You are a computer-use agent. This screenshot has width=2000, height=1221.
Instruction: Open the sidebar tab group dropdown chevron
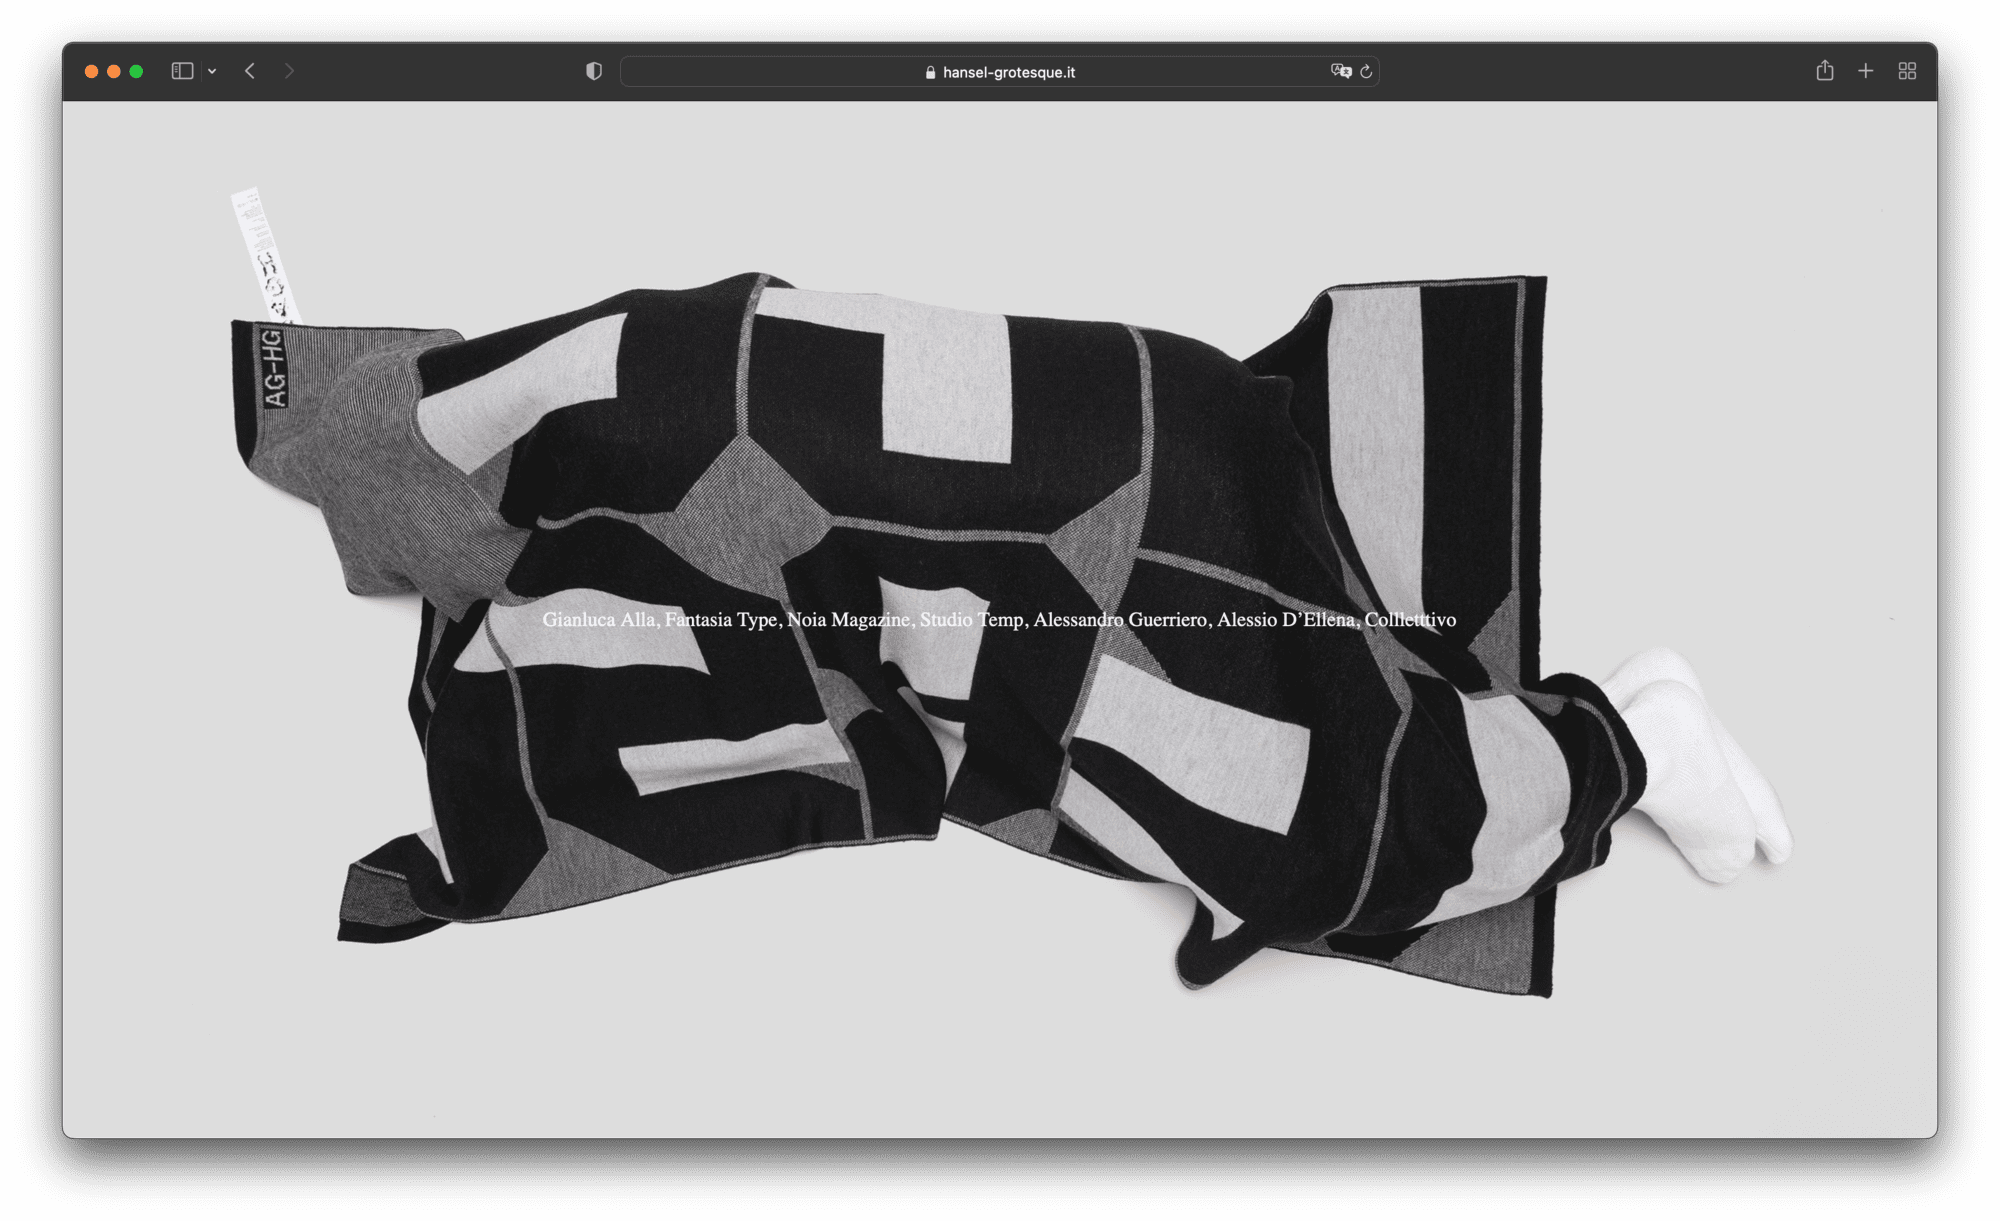click(x=212, y=71)
